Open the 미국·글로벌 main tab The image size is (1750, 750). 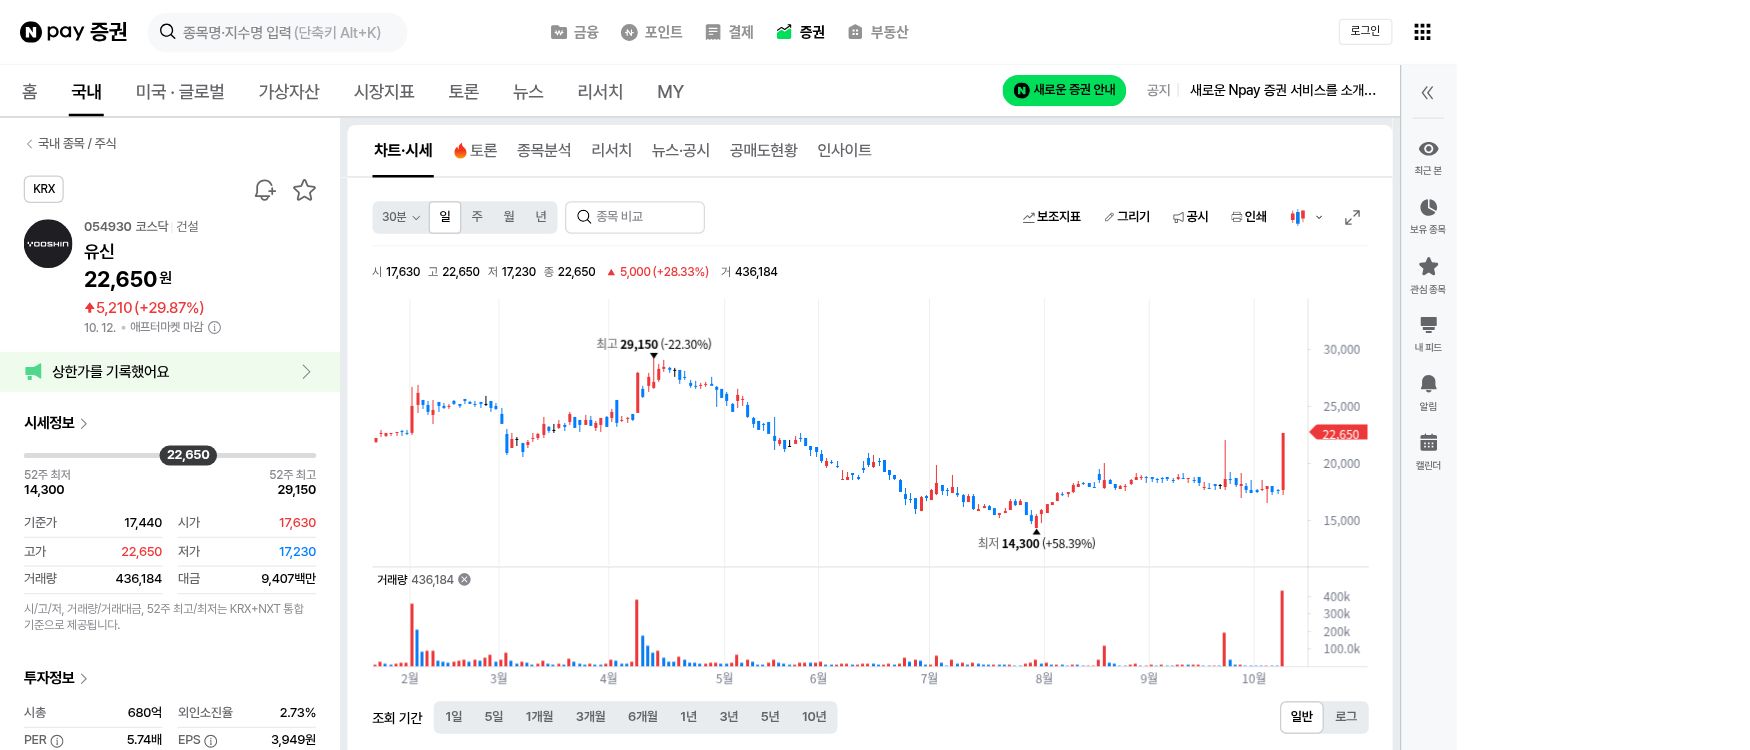pyautogui.click(x=180, y=92)
